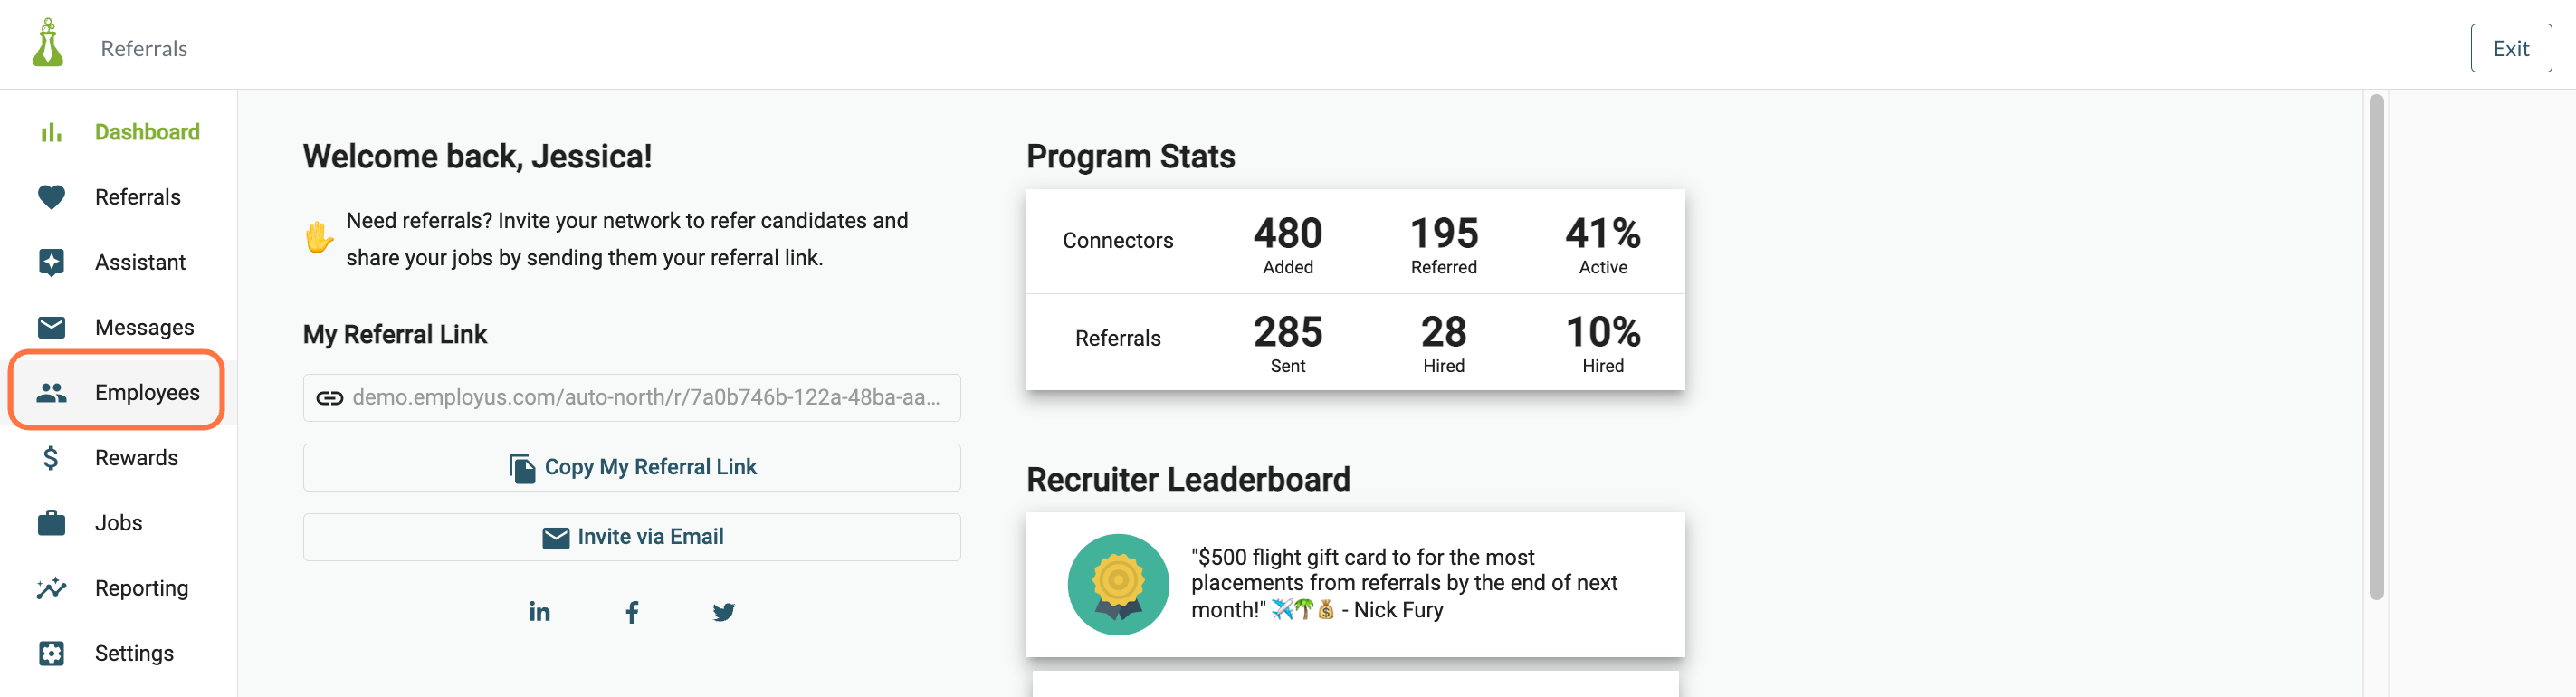Click the Messages envelope icon
This screenshot has width=2576, height=697.
[51, 327]
